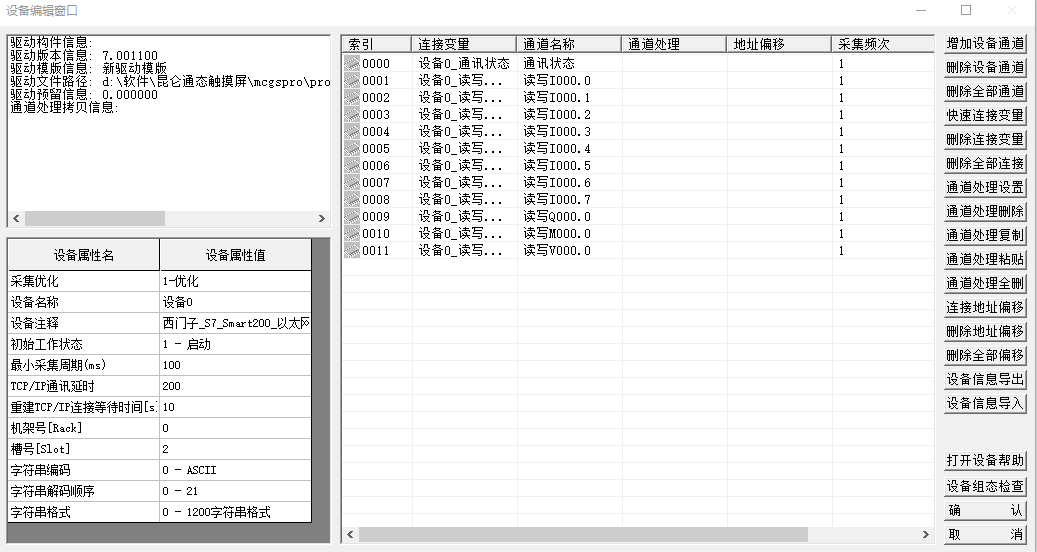Select channel name 读写M000.0
Screen dimensions: 1037x552
click(557, 233)
